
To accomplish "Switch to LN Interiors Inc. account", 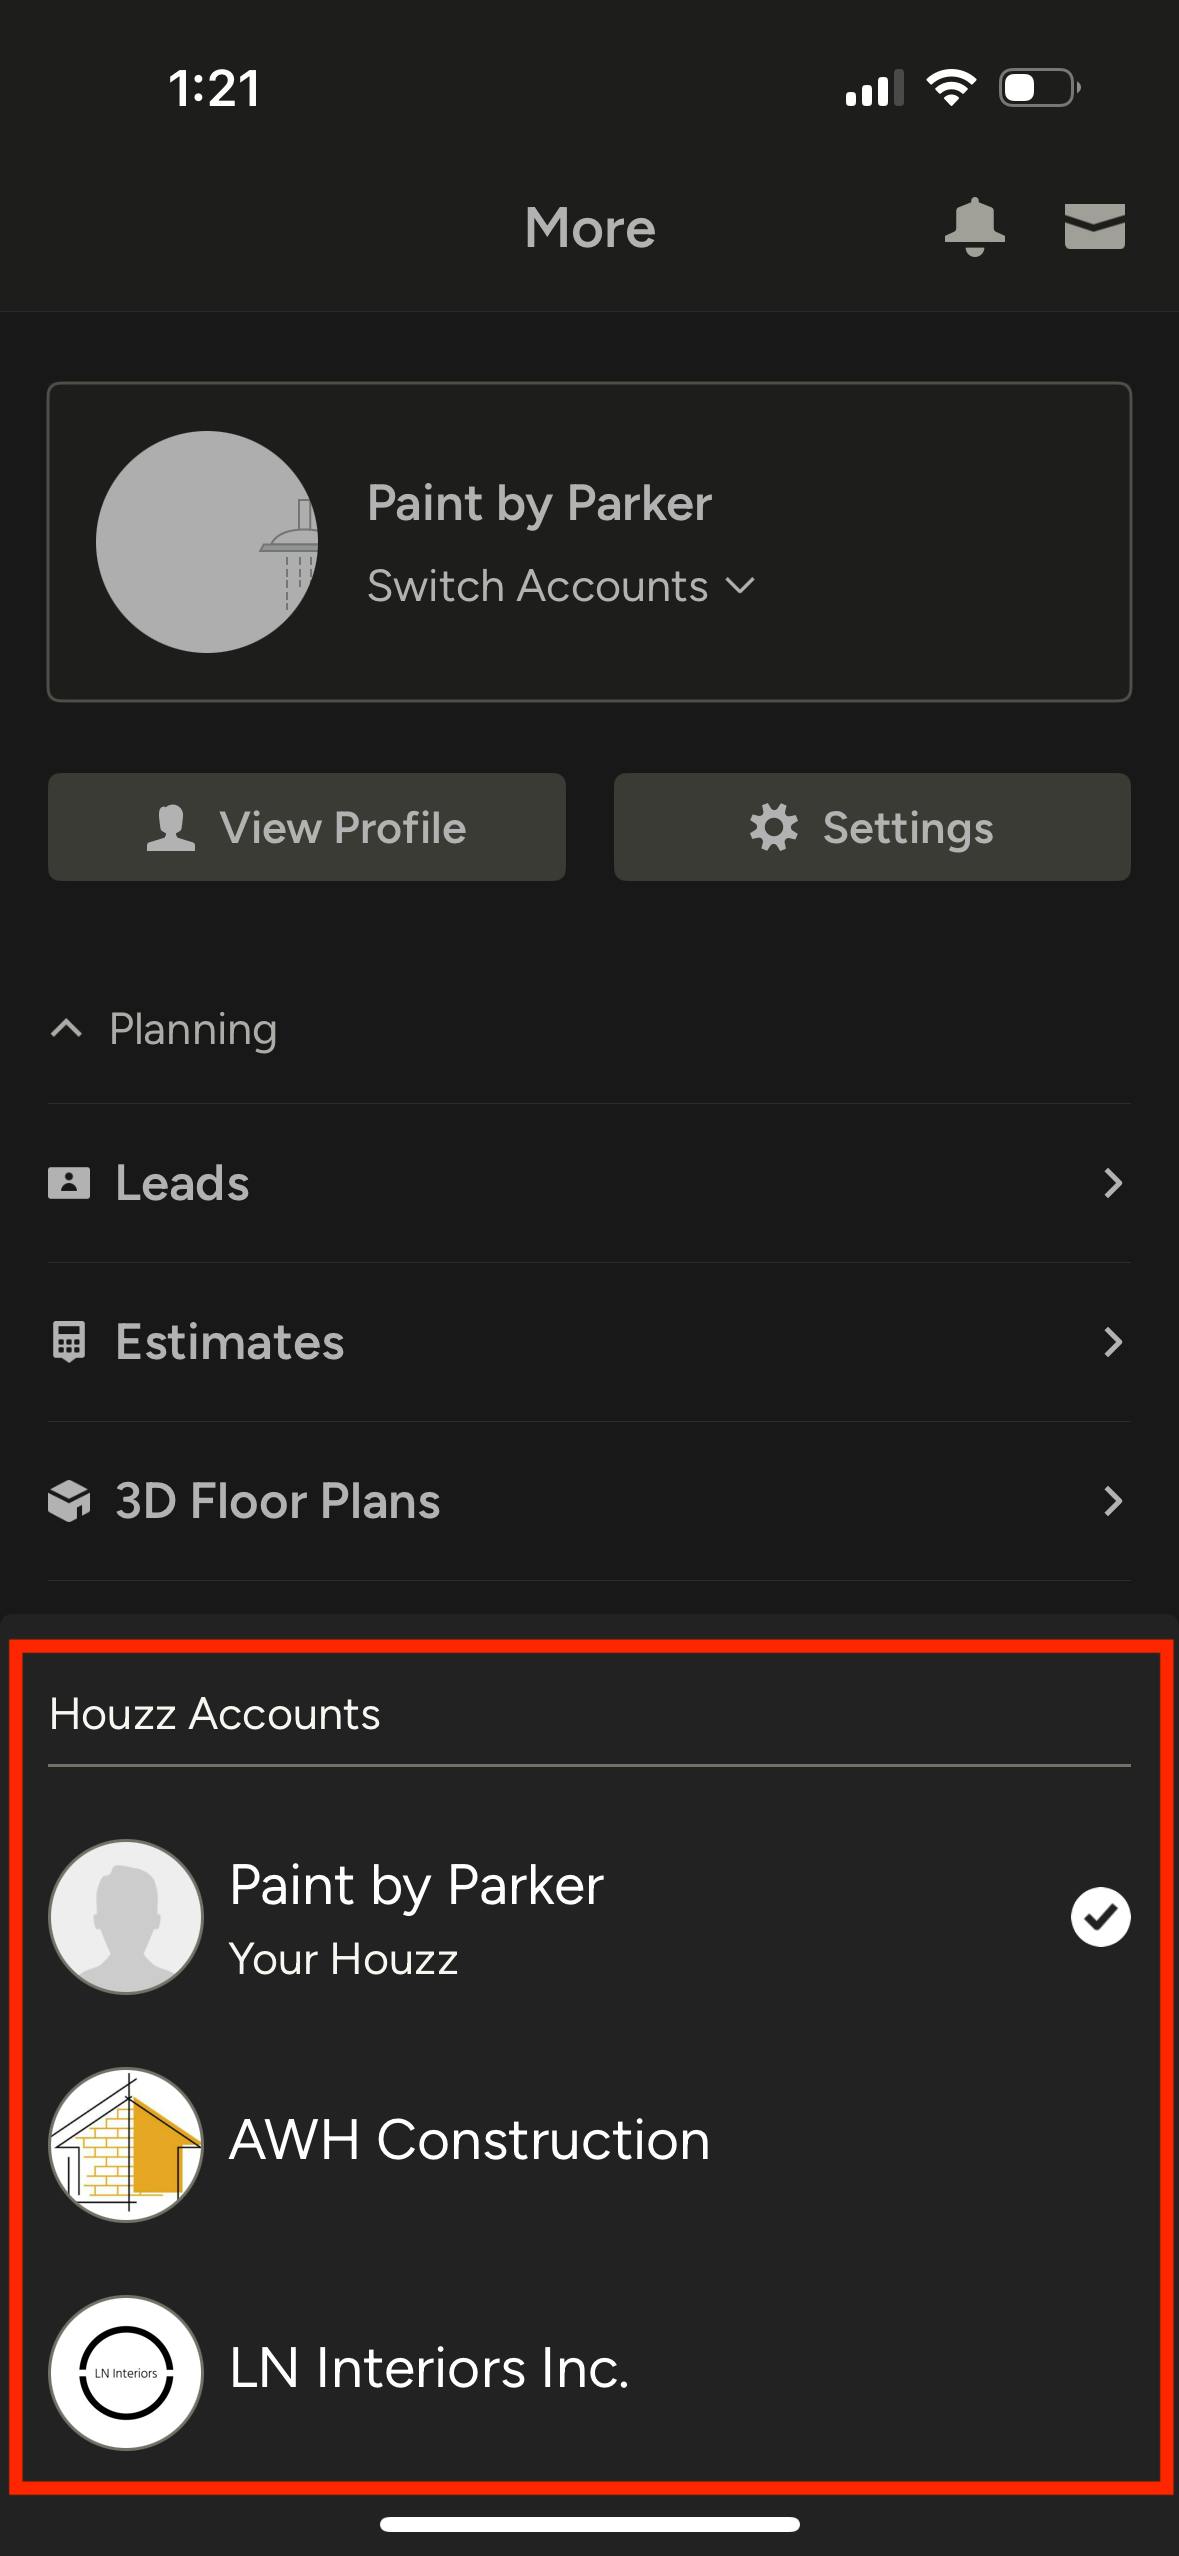I will click(430, 2368).
